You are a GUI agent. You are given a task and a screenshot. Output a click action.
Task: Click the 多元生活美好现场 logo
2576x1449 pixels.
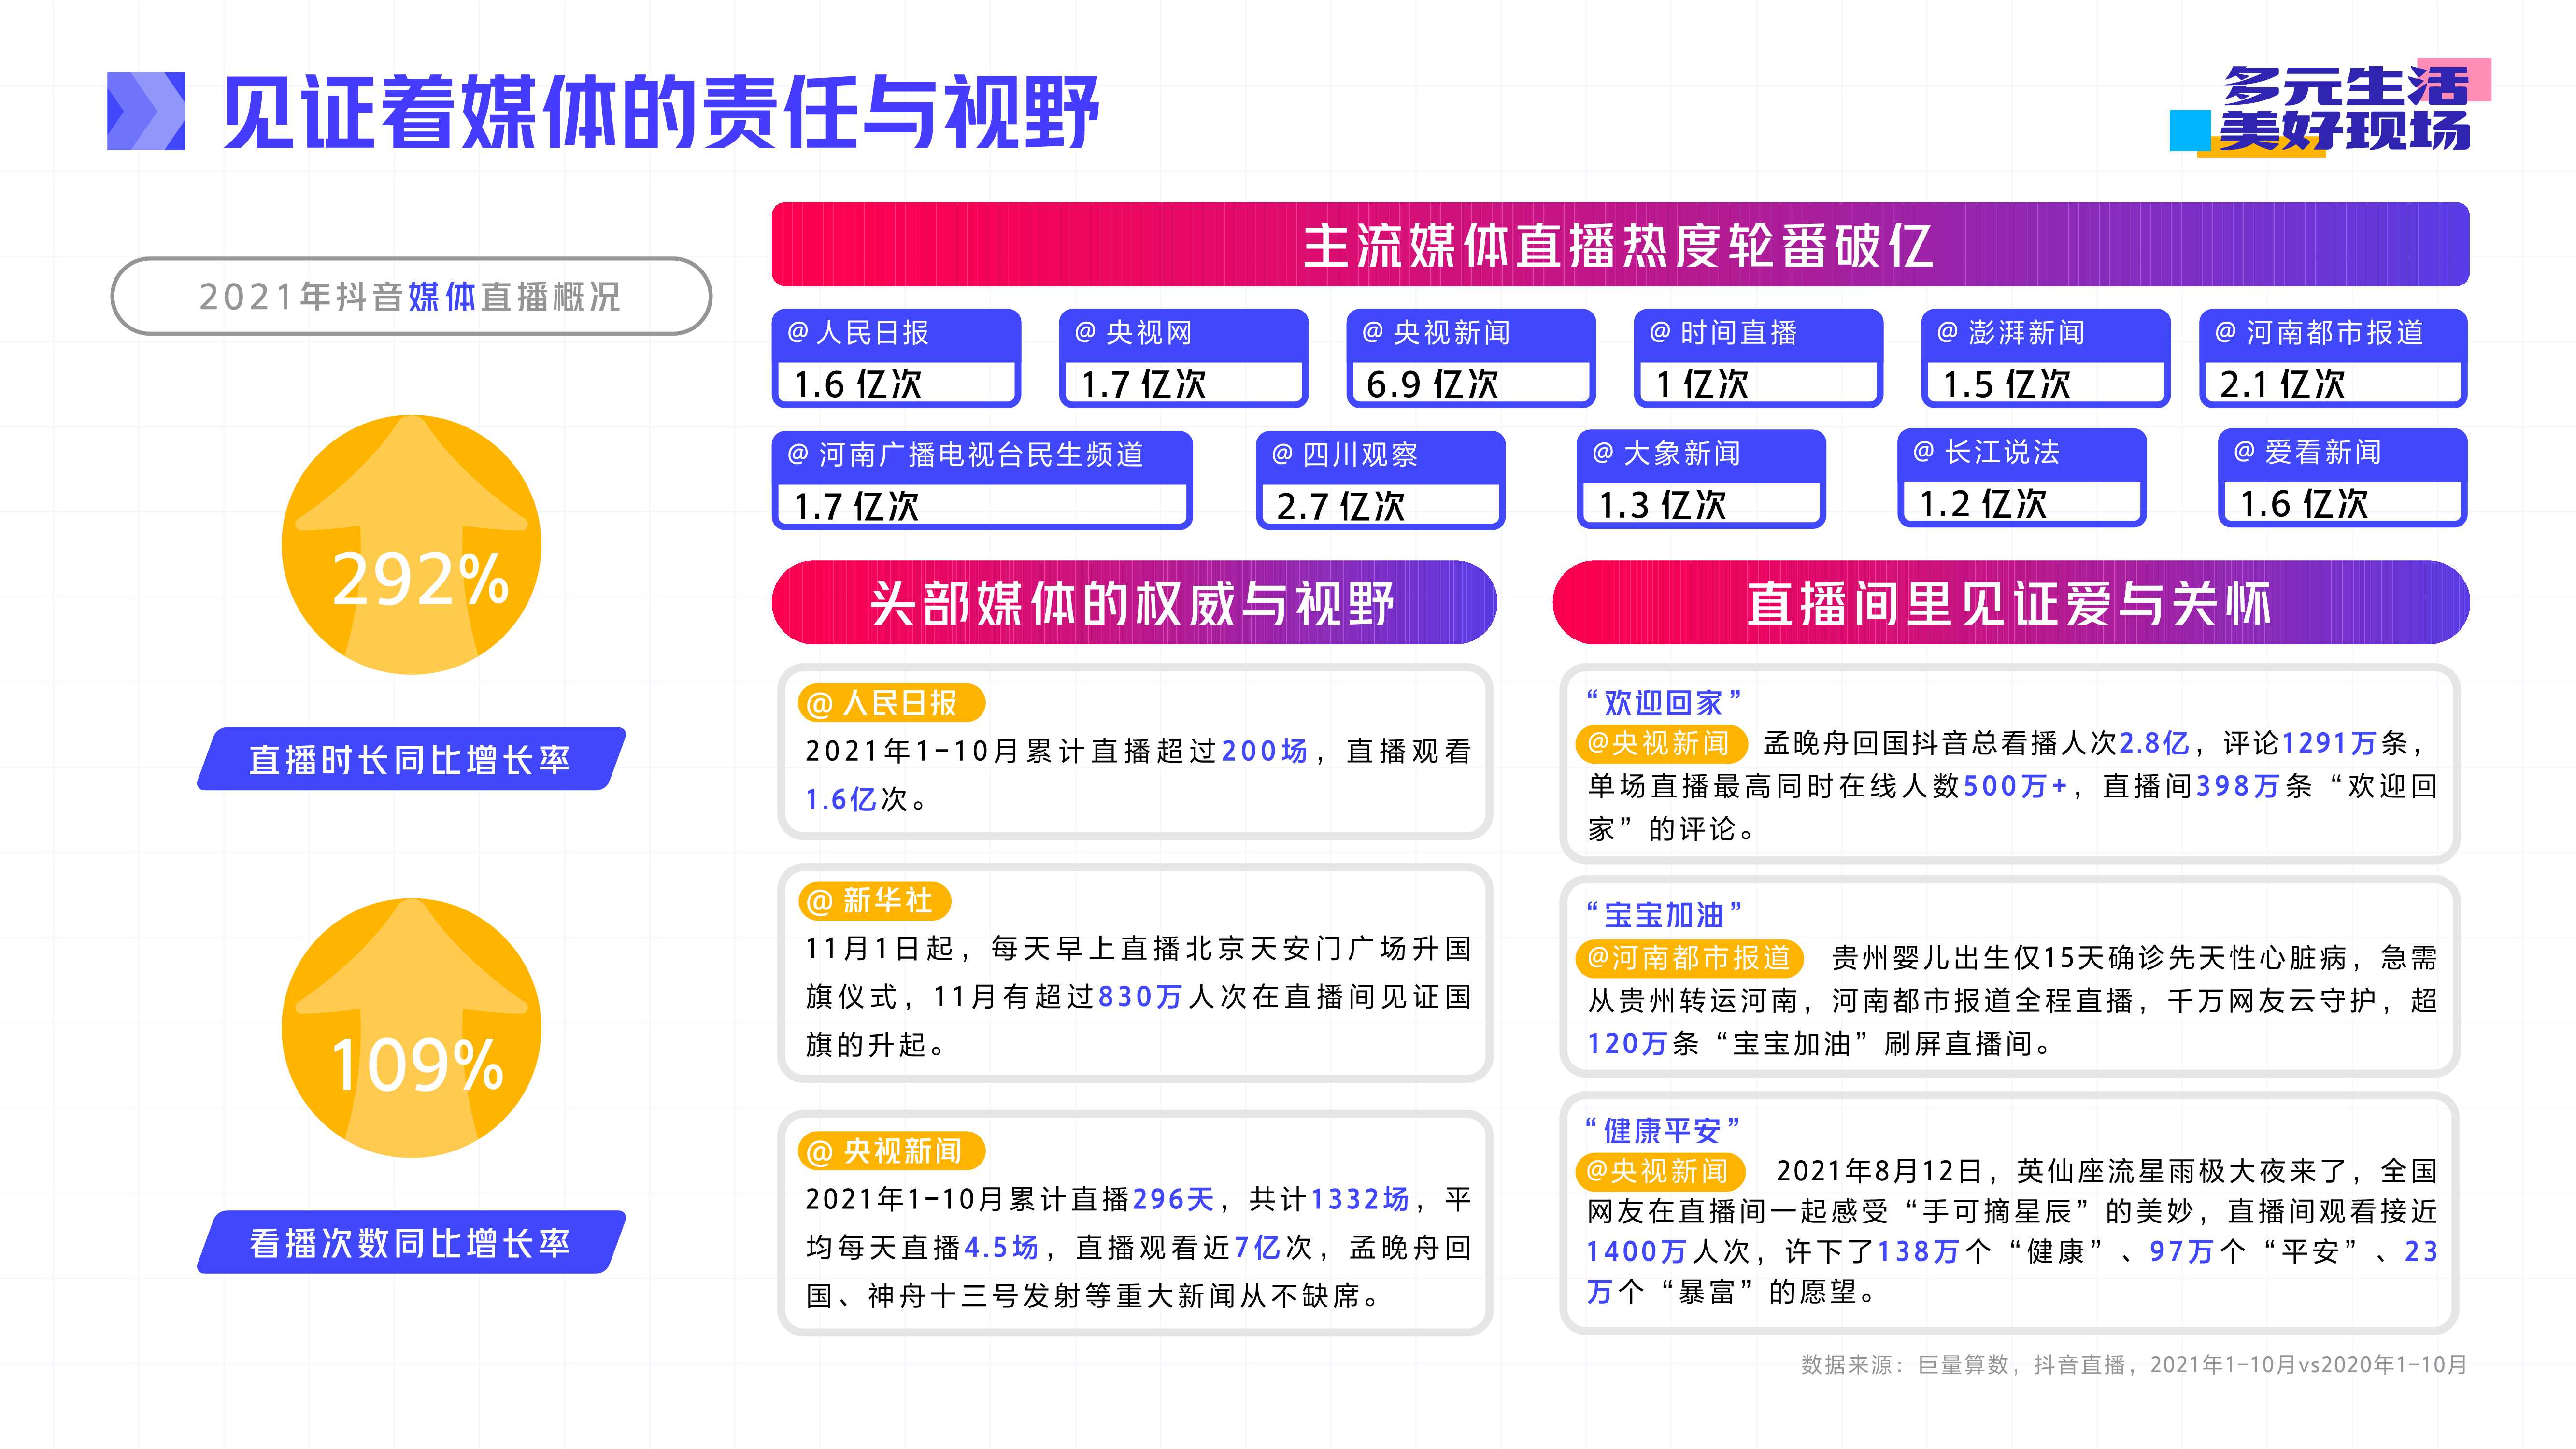(2330, 108)
